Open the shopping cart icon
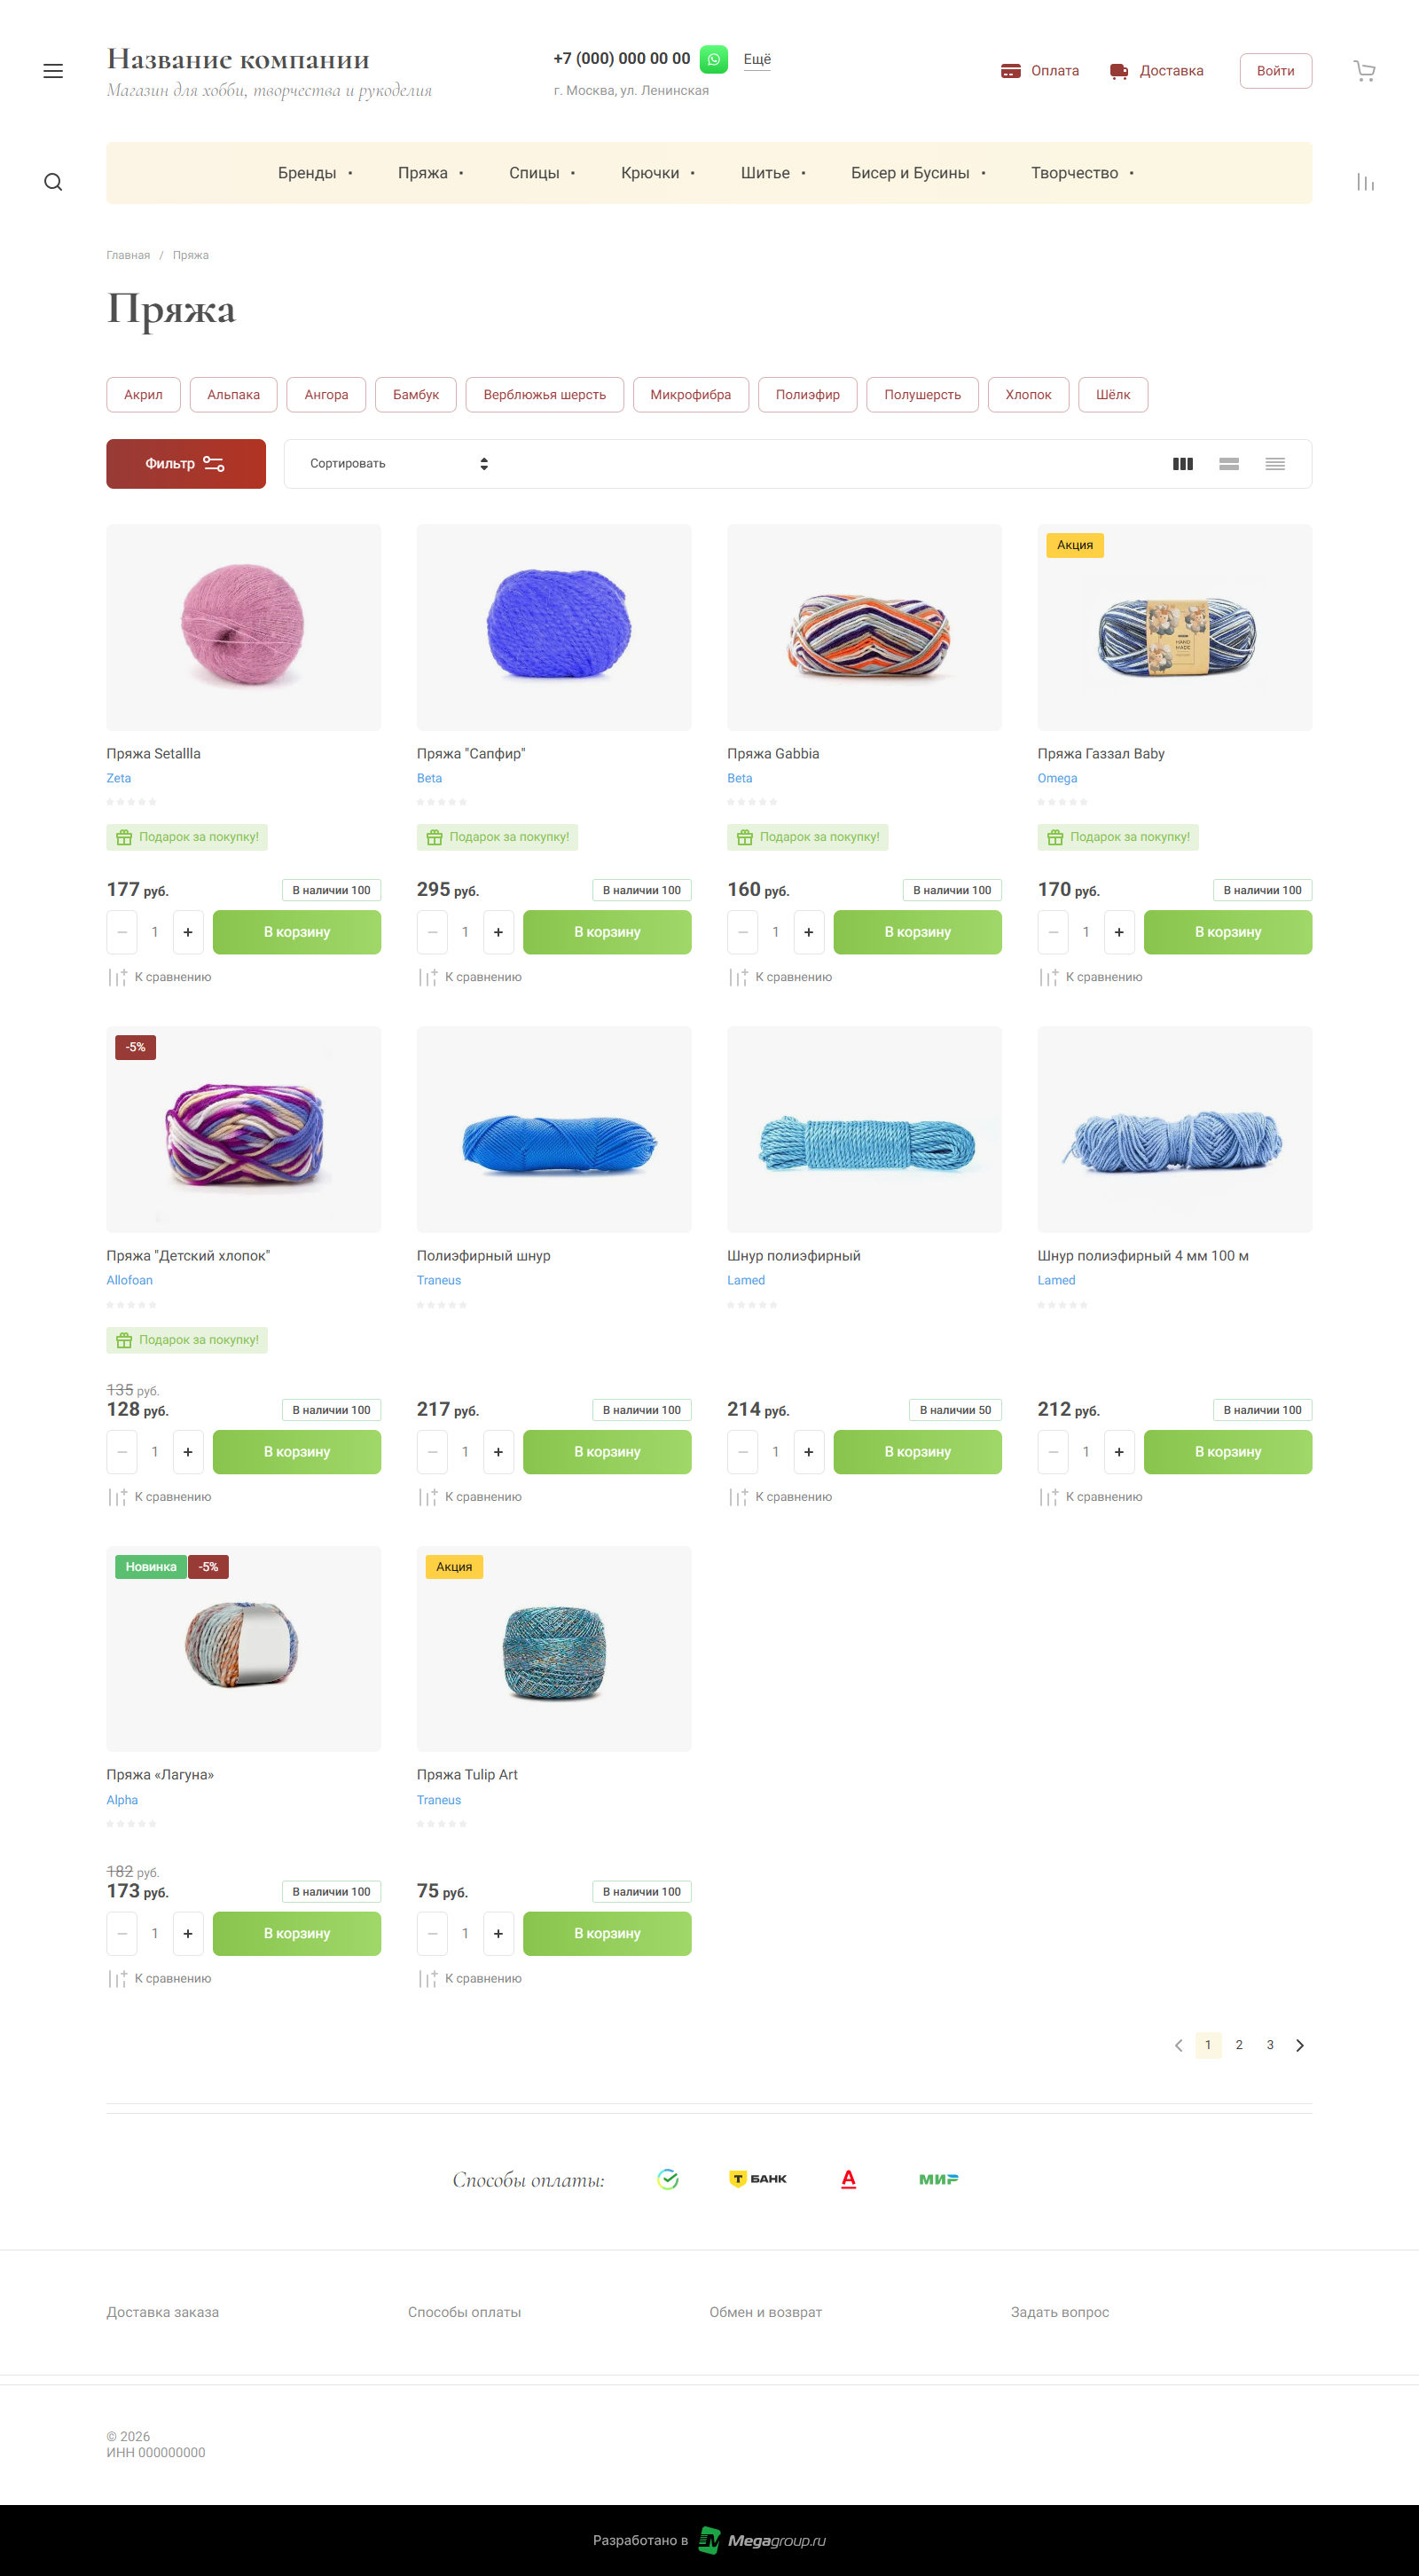This screenshot has width=1419, height=2576. pos(1364,71)
